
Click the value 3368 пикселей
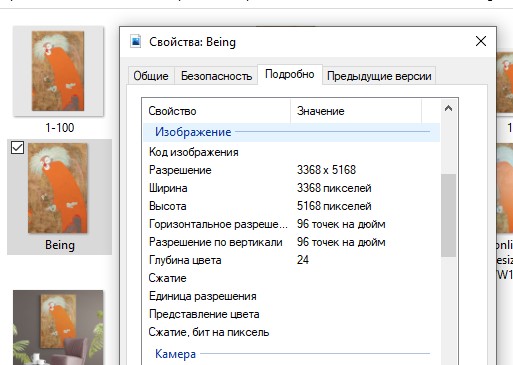coord(334,188)
